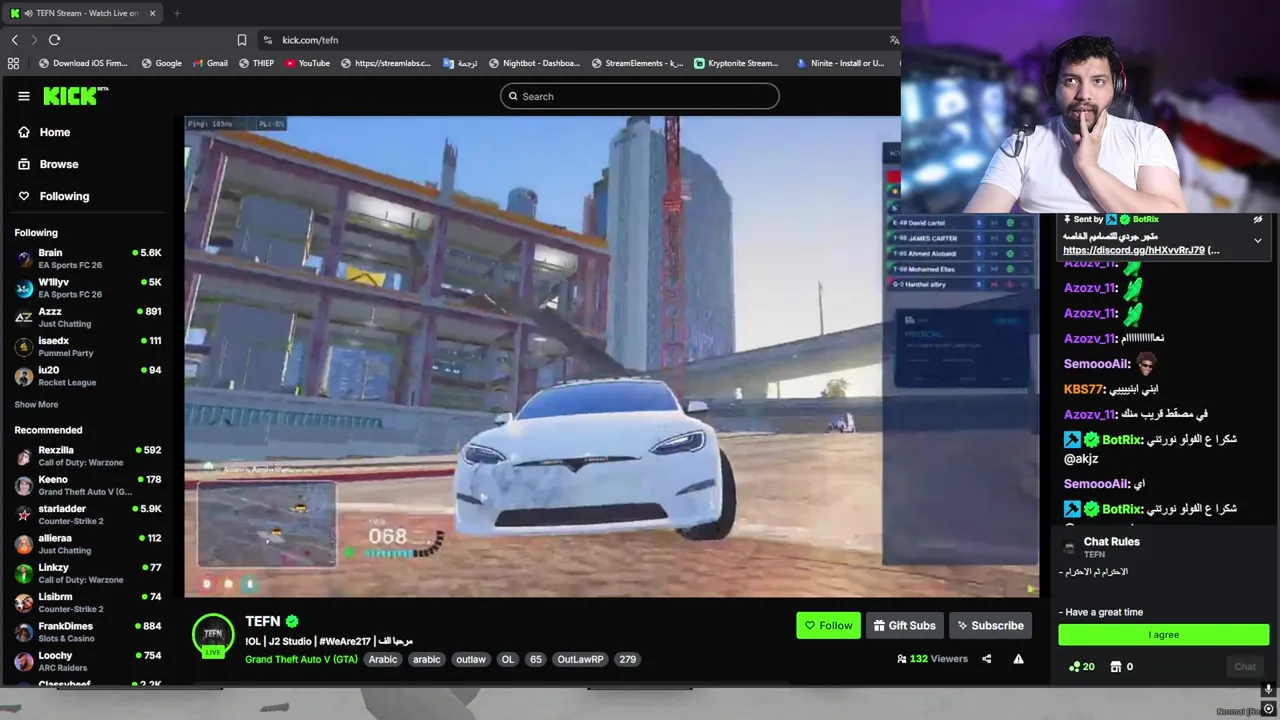
Task: Open the Kick hamburger sidebar menu
Action: coord(24,96)
